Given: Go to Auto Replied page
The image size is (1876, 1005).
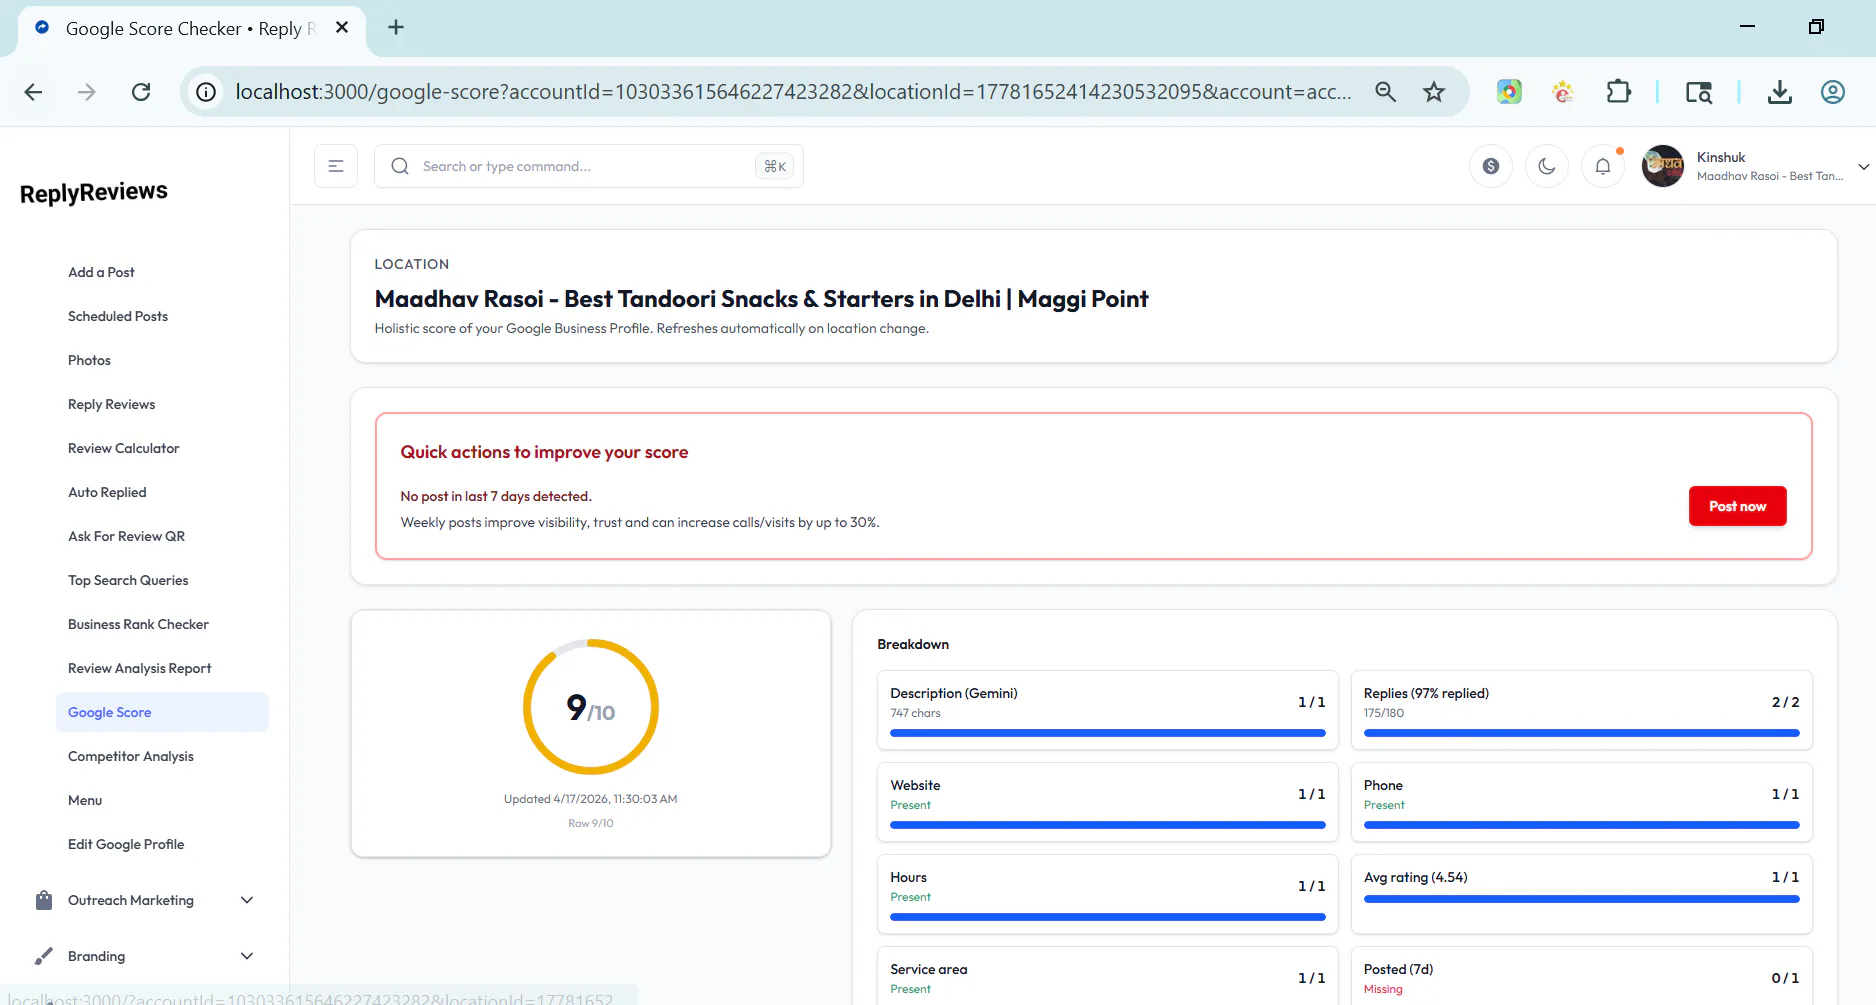Looking at the screenshot, I should click(107, 492).
